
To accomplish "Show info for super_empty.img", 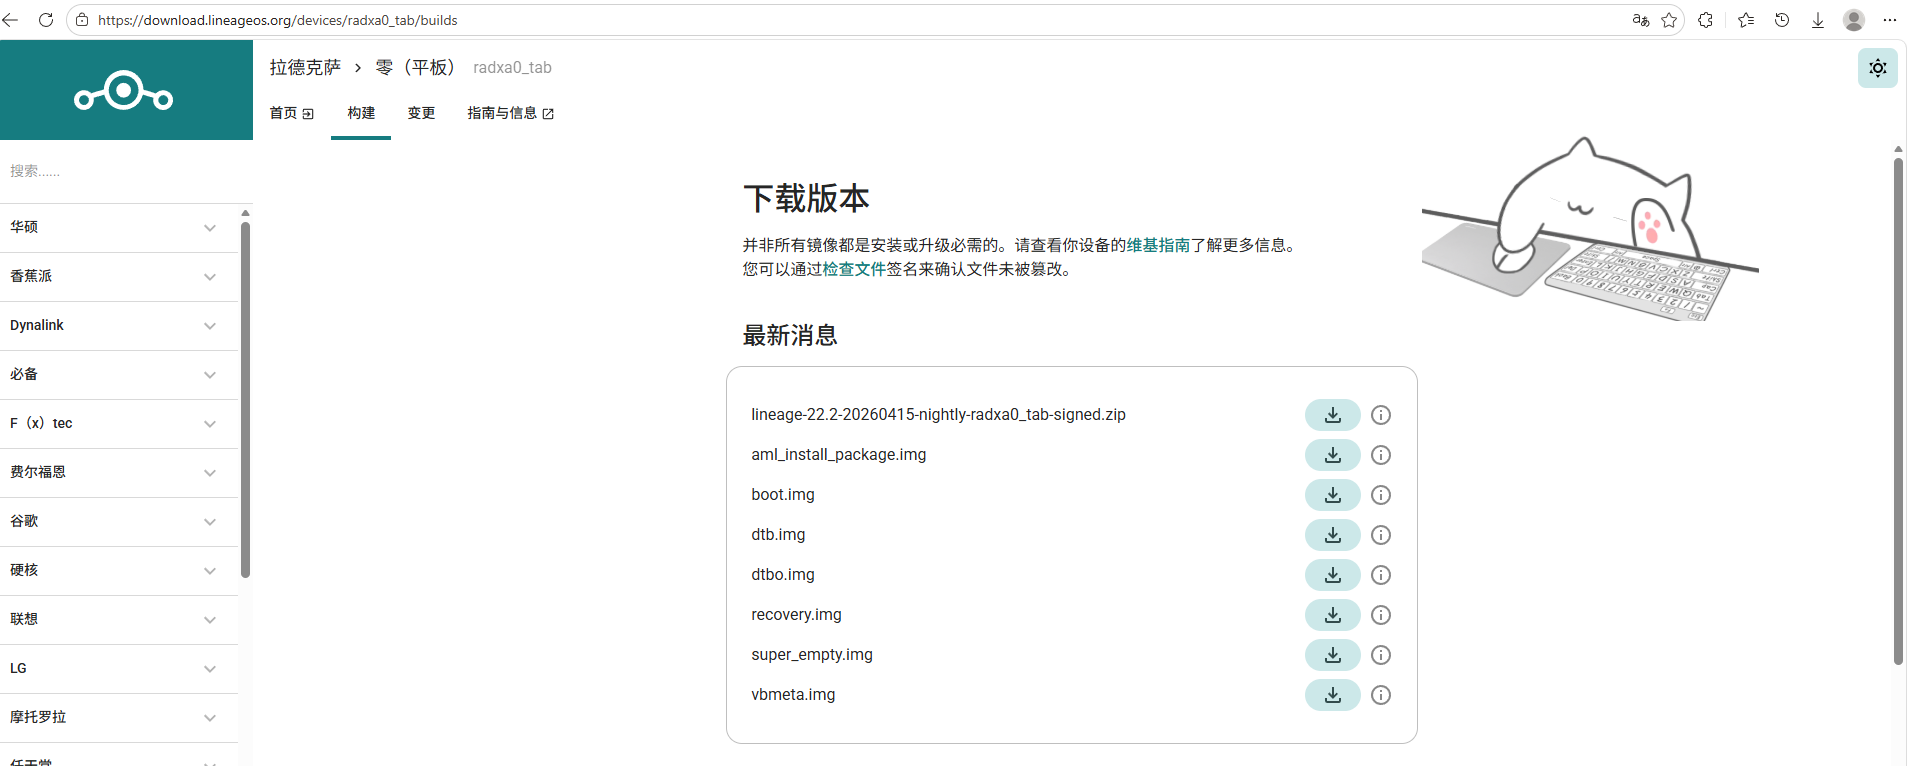I will [x=1381, y=655].
